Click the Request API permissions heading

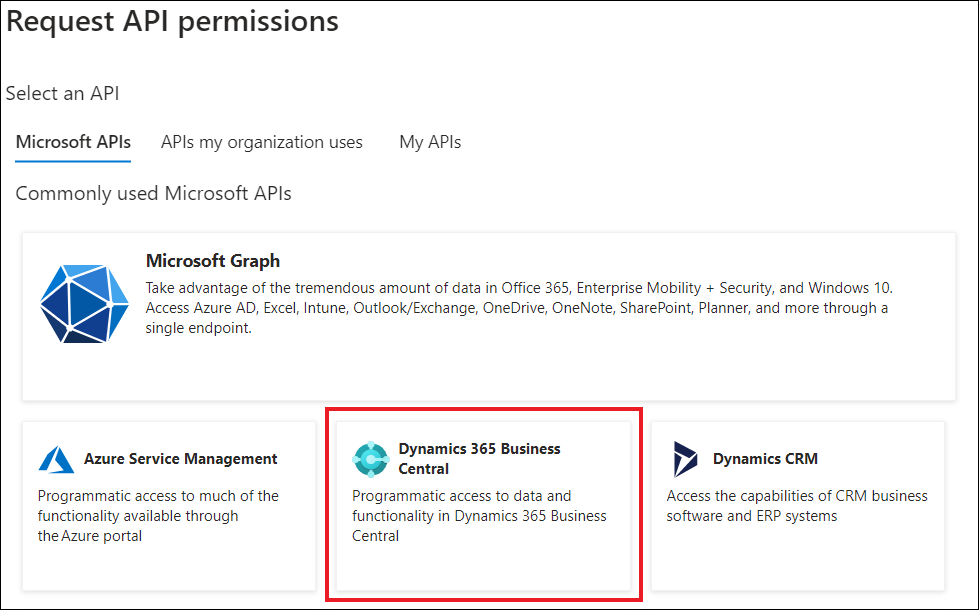(x=172, y=21)
